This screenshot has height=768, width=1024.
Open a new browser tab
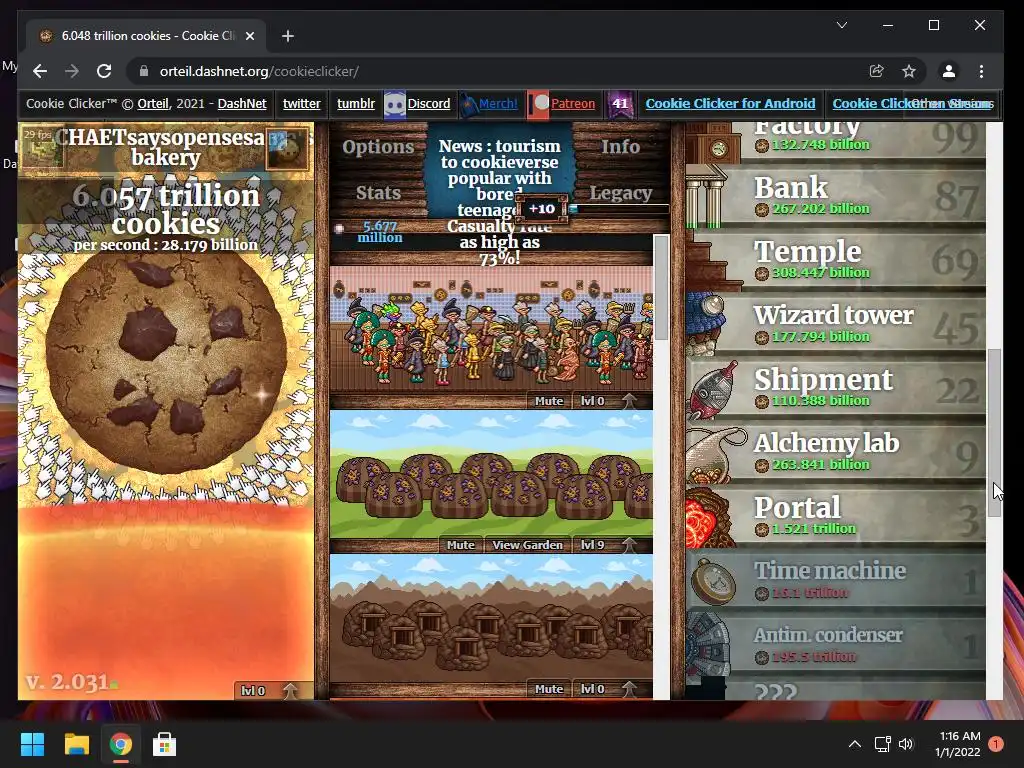pos(288,36)
